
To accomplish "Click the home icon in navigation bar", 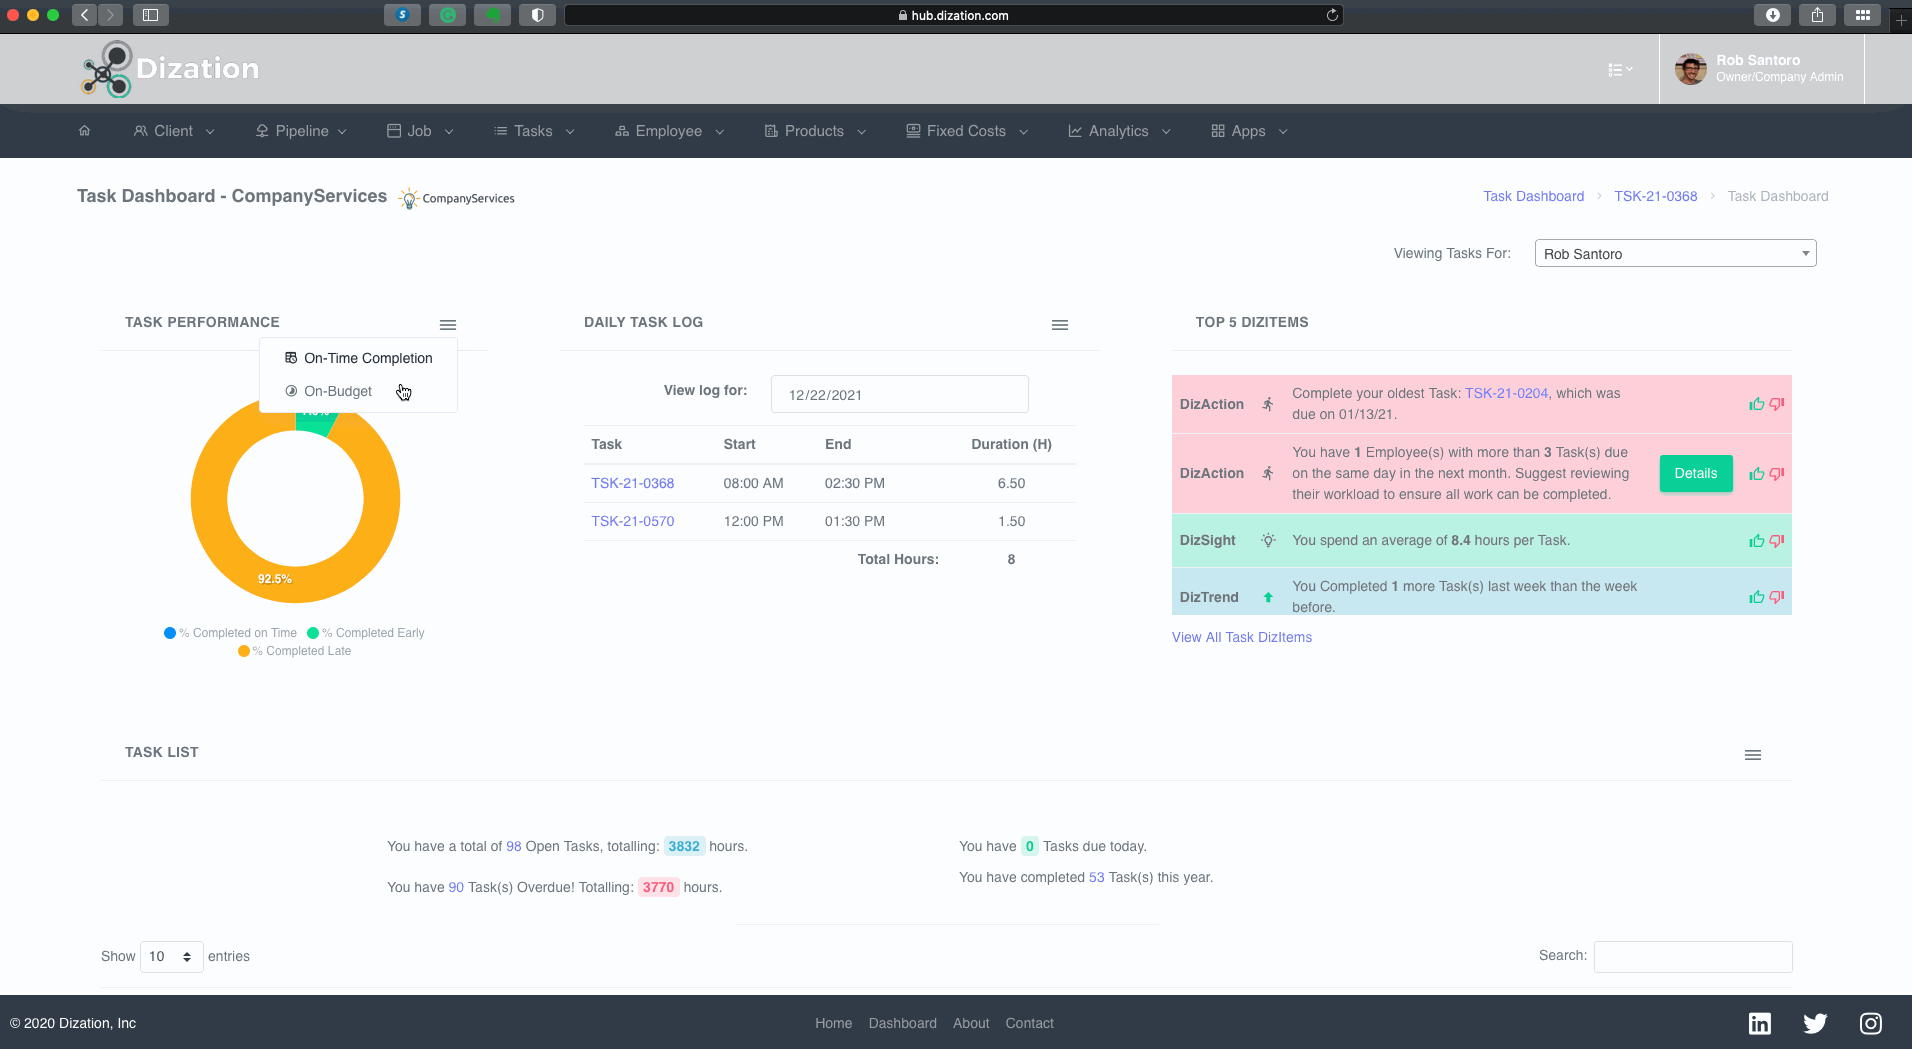I will pyautogui.click(x=84, y=131).
